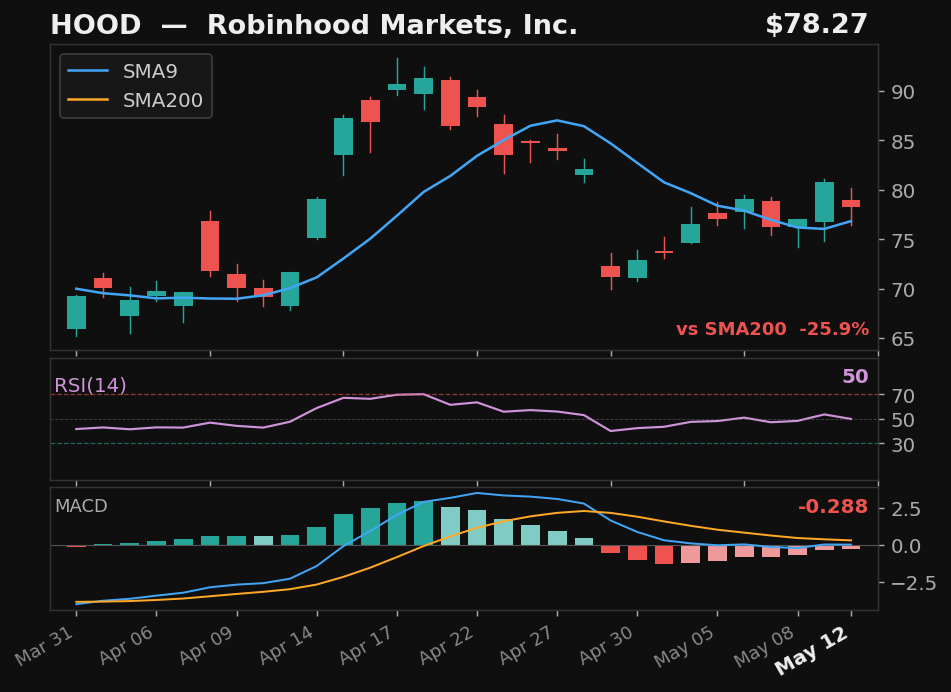Click the 75 price axis label
The image size is (951, 692).
pyautogui.click(x=902, y=241)
